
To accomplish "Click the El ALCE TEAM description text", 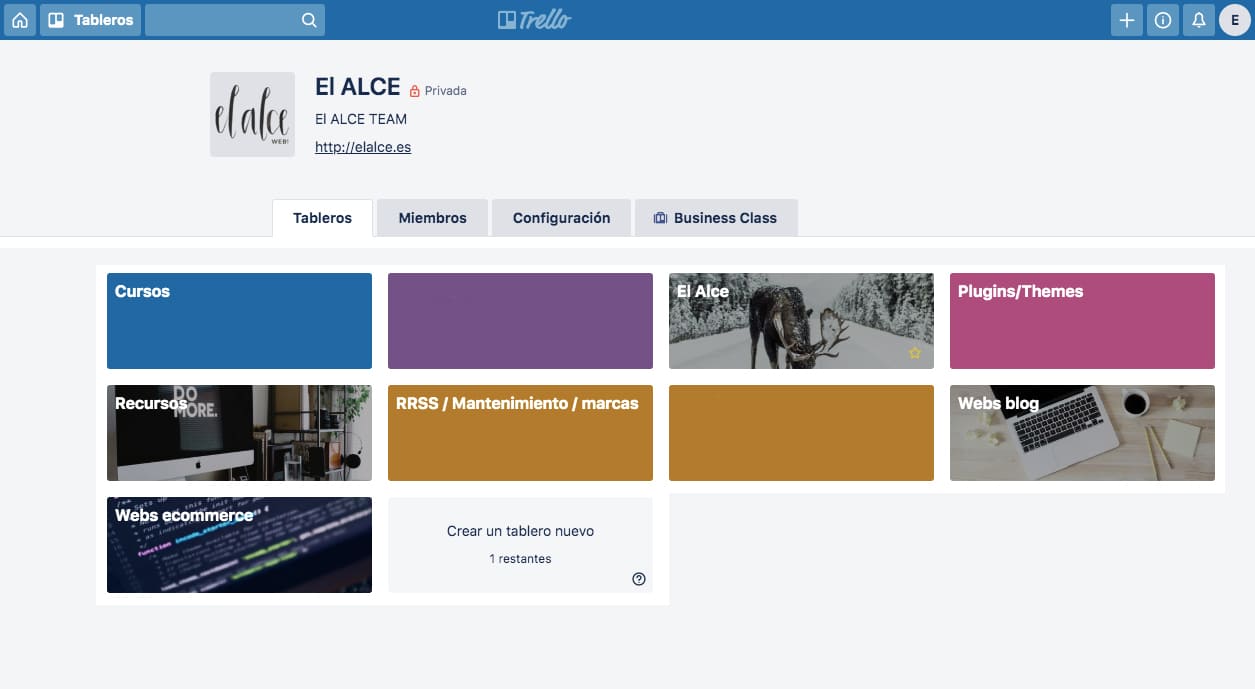I will tap(361, 119).
